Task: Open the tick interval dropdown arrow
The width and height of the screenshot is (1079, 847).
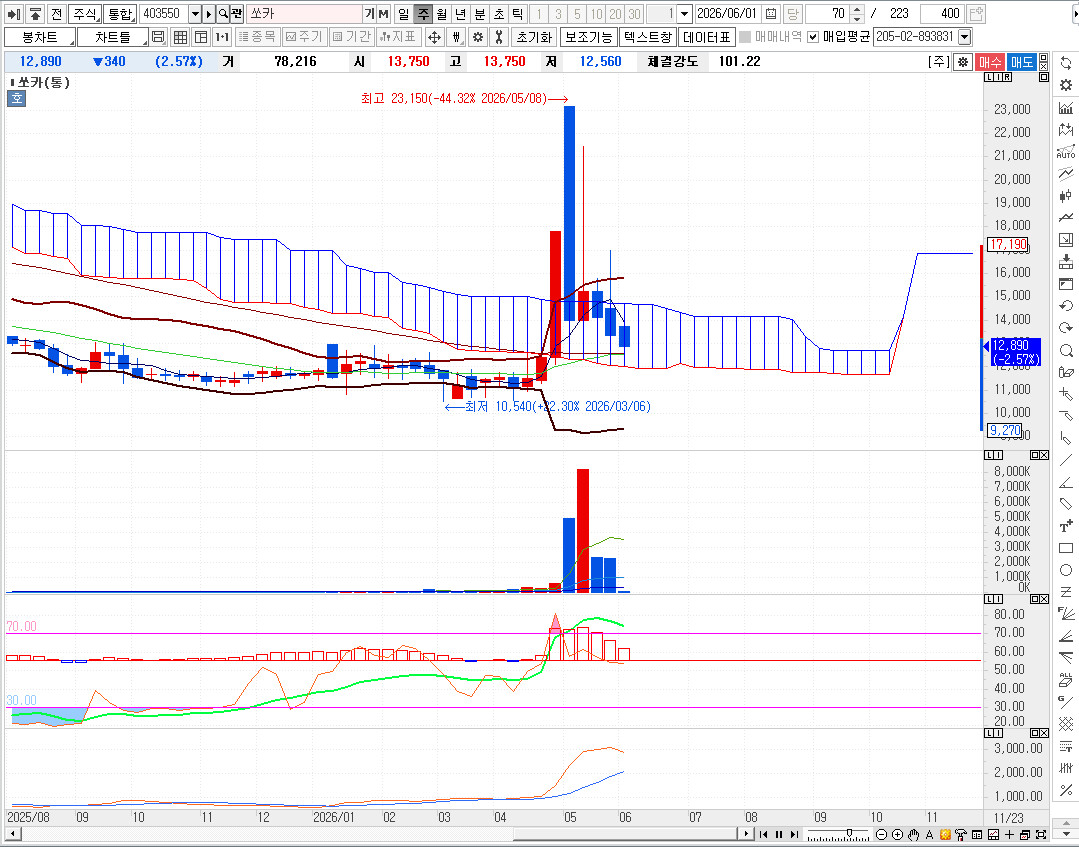Action: (x=684, y=14)
